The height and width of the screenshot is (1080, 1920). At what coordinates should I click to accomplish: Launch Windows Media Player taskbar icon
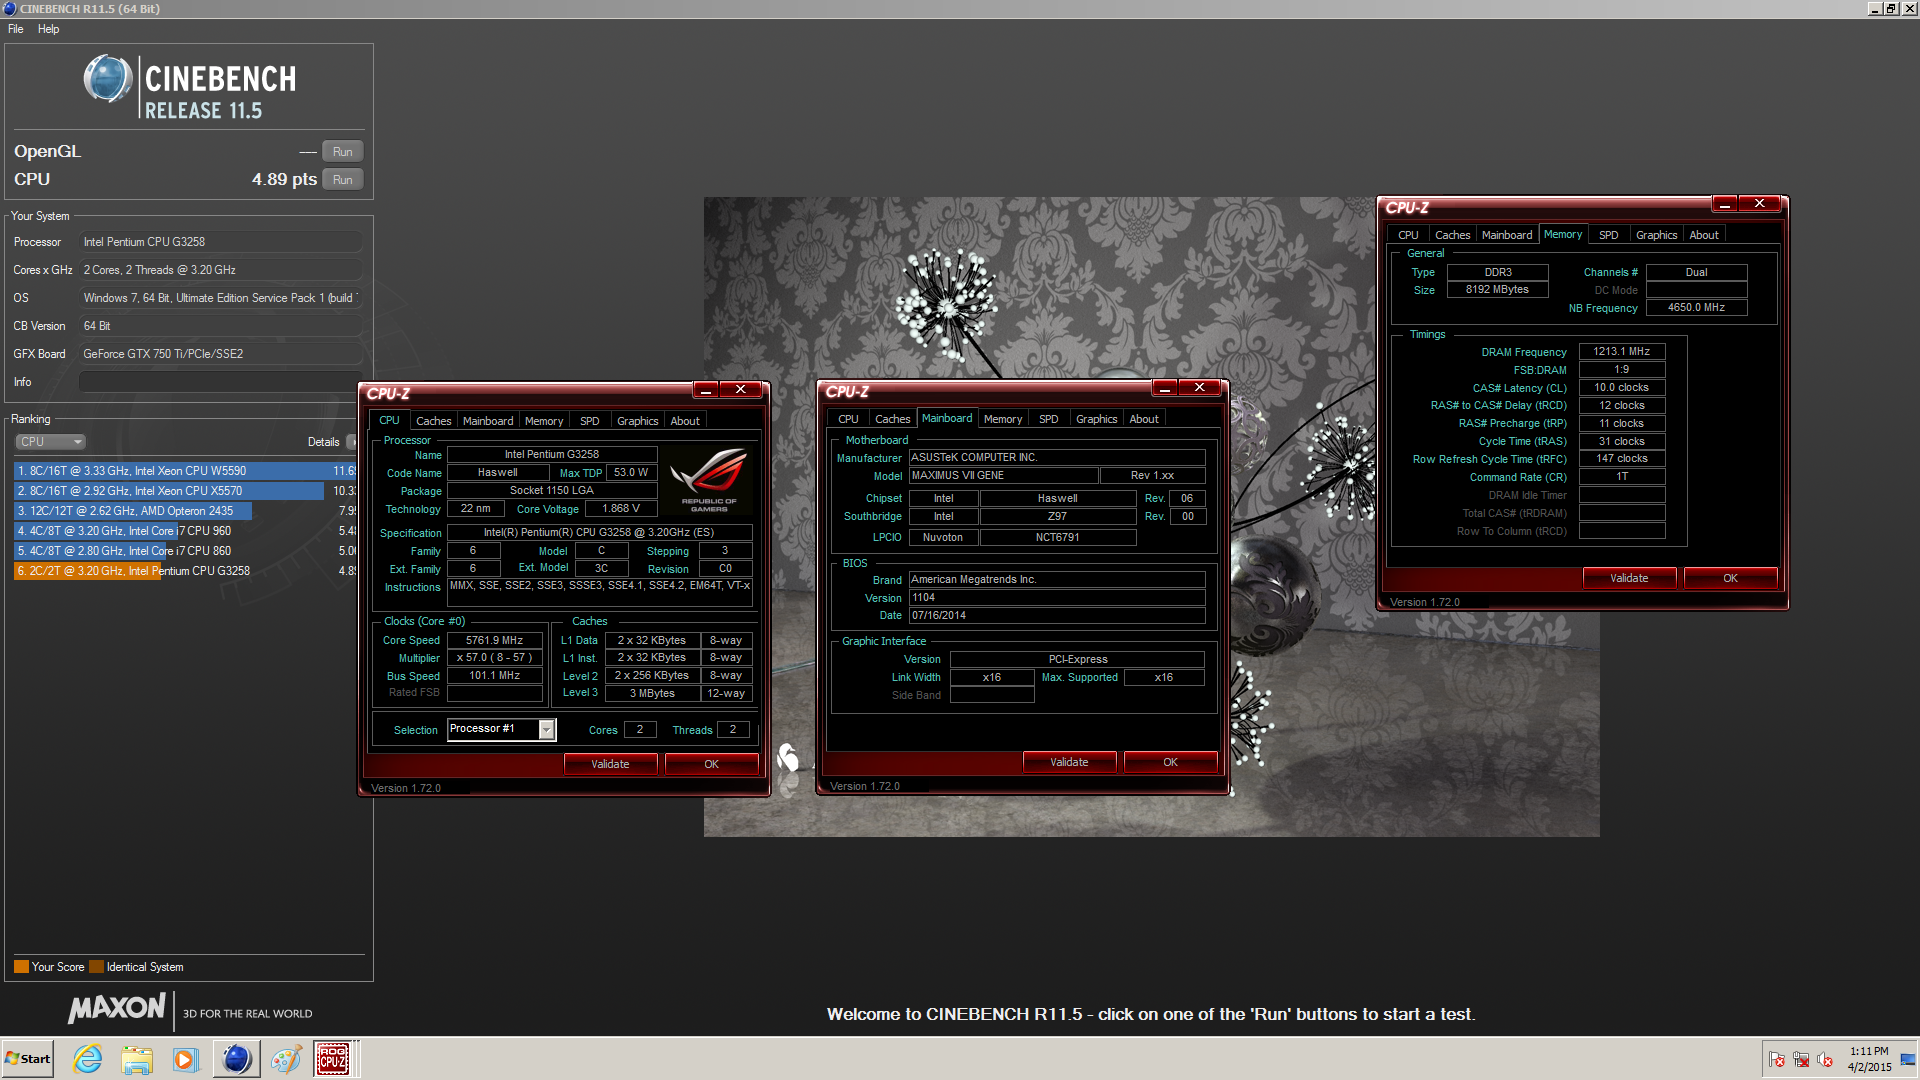[x=185, y=1059]
